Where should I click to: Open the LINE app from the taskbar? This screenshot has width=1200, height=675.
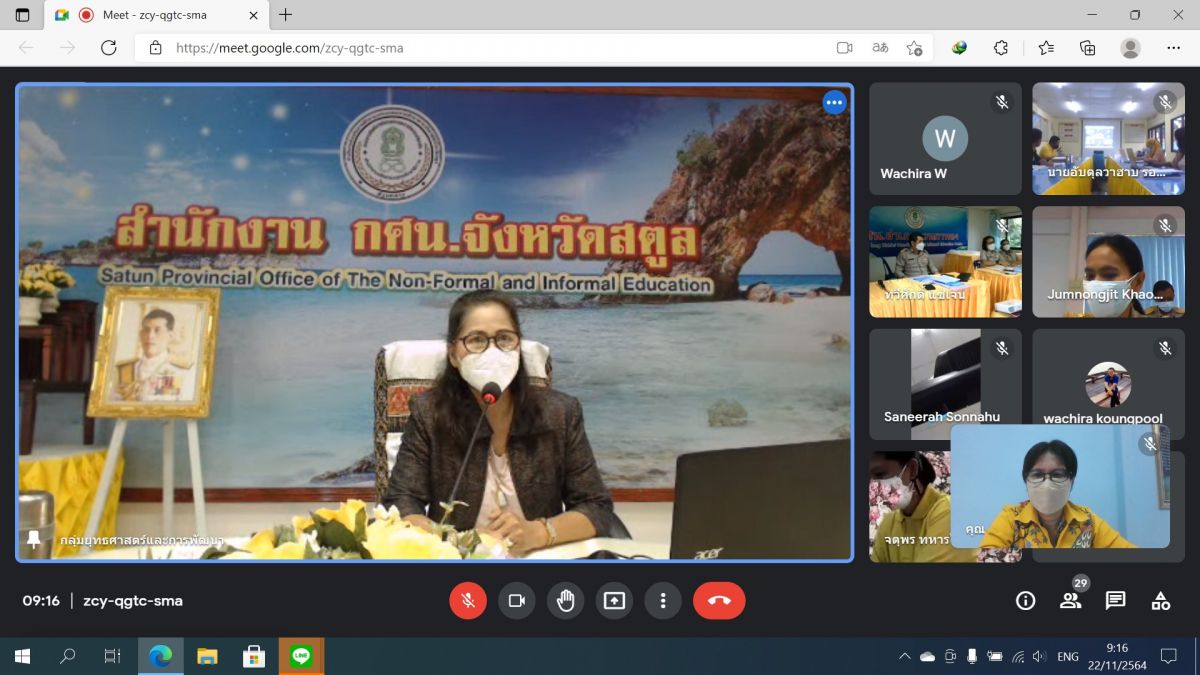(x=301, y=656)
